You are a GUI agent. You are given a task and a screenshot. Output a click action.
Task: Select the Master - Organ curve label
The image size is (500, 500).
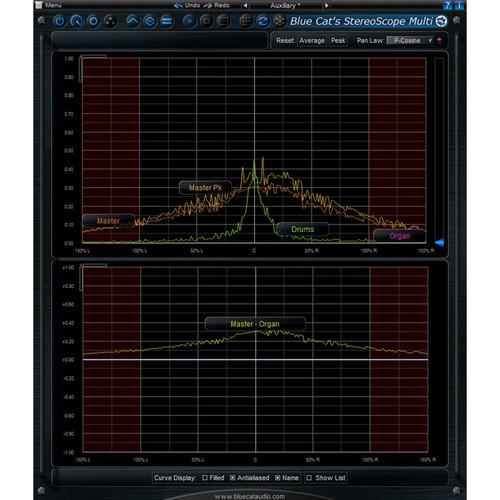click(255, 324)
